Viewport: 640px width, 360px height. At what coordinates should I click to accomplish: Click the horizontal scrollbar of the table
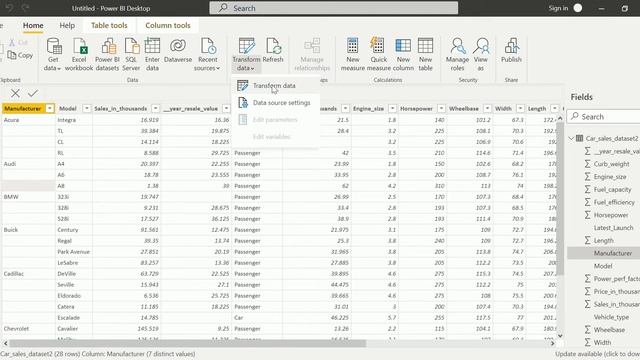[188, 344]
